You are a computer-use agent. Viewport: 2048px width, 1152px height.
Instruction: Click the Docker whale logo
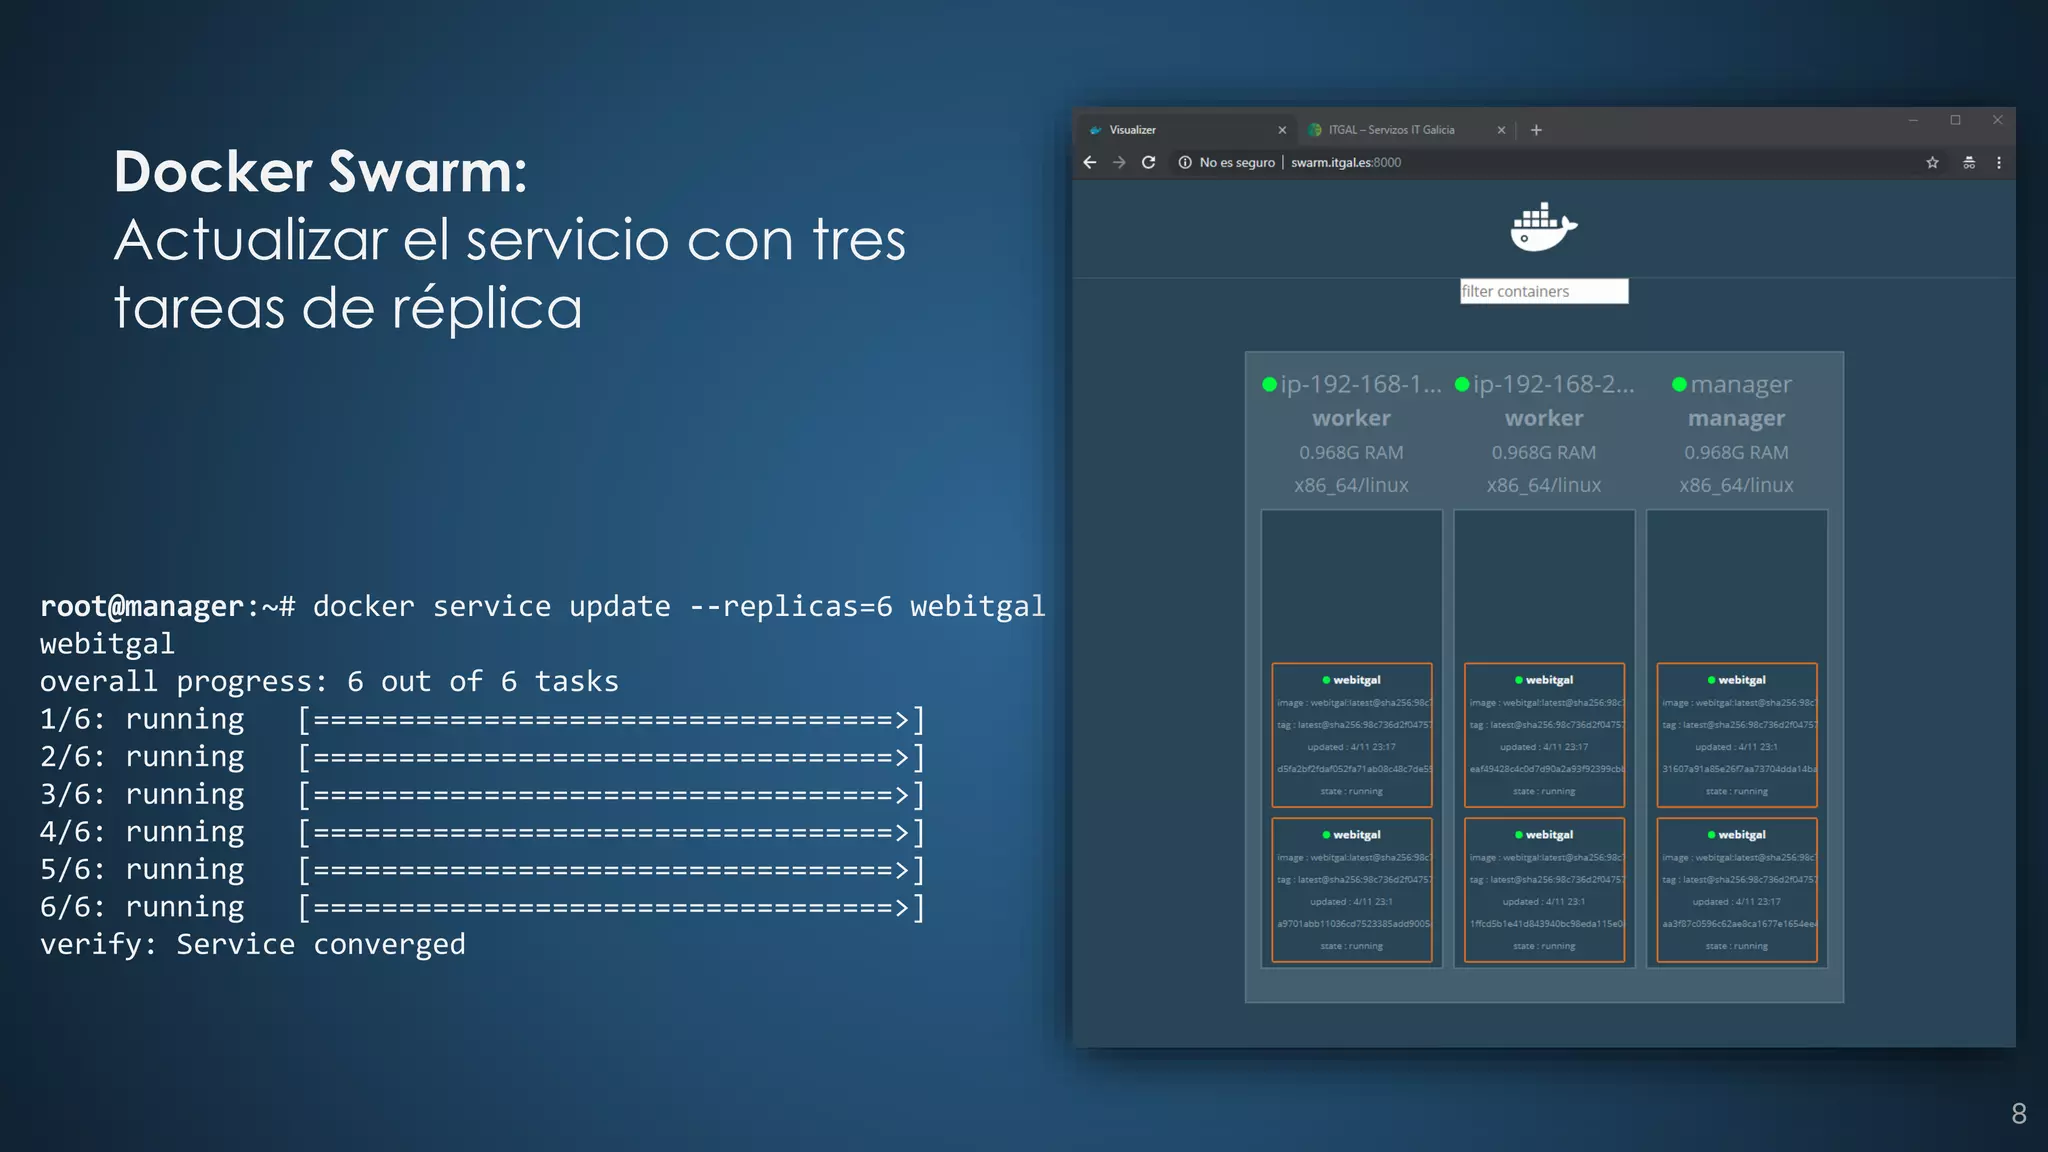(x=1543, y=227)
